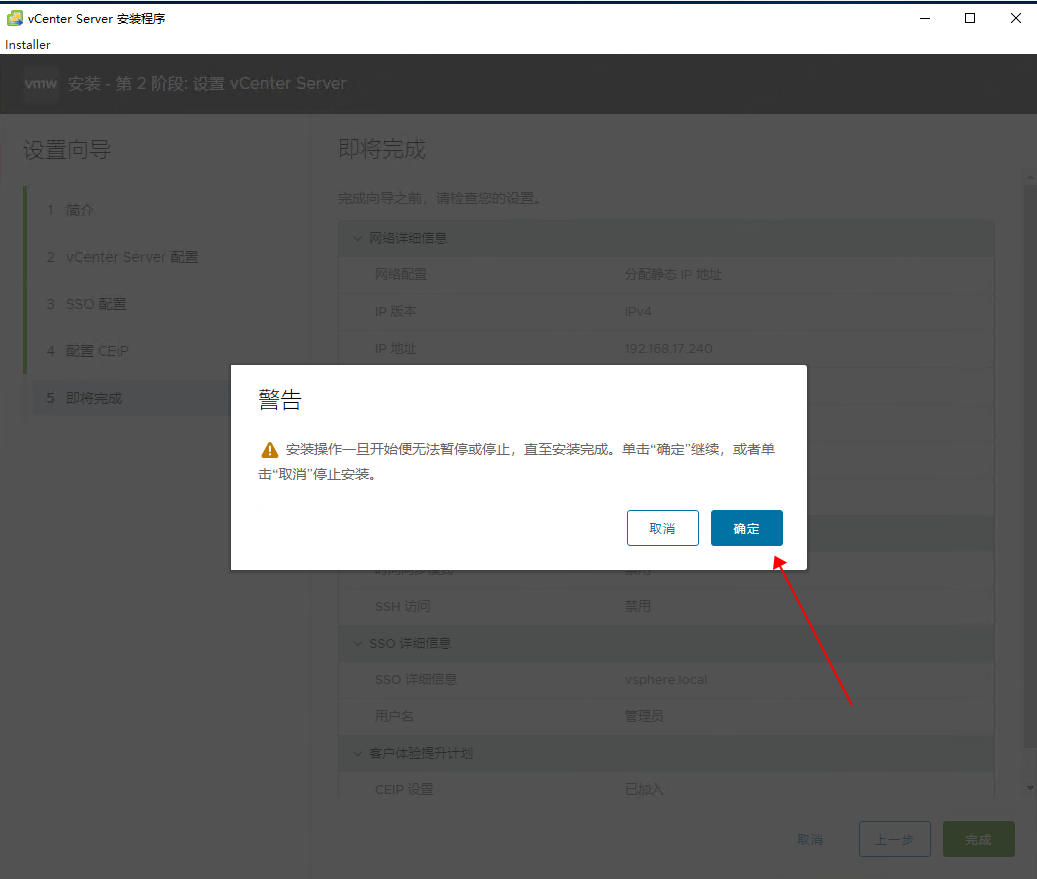Click the IP 地址 label

point(395,349)
